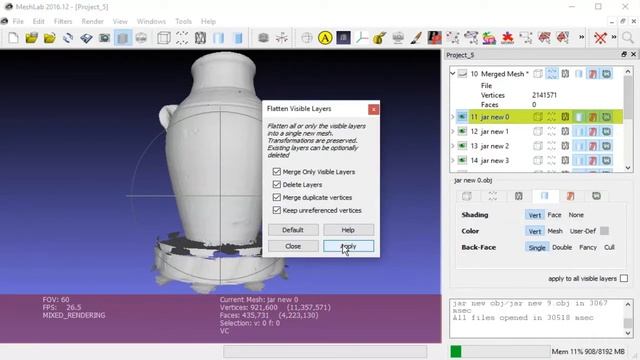Set Shading to Face
The image size is (640, 360).
(554, 215)
